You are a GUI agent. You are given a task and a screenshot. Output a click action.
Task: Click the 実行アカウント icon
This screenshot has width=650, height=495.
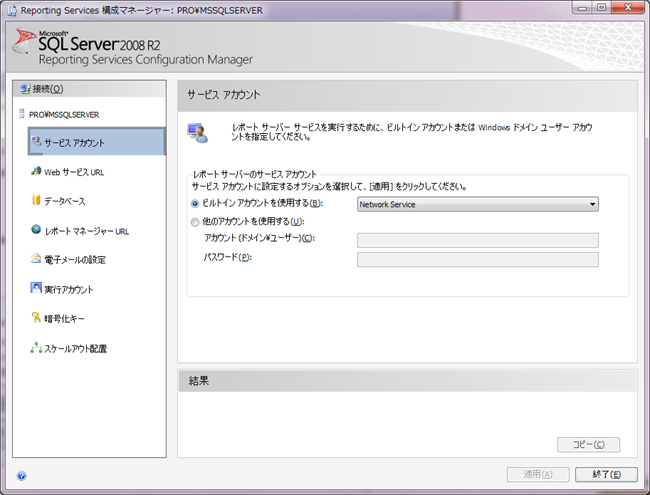click(36, 288)
